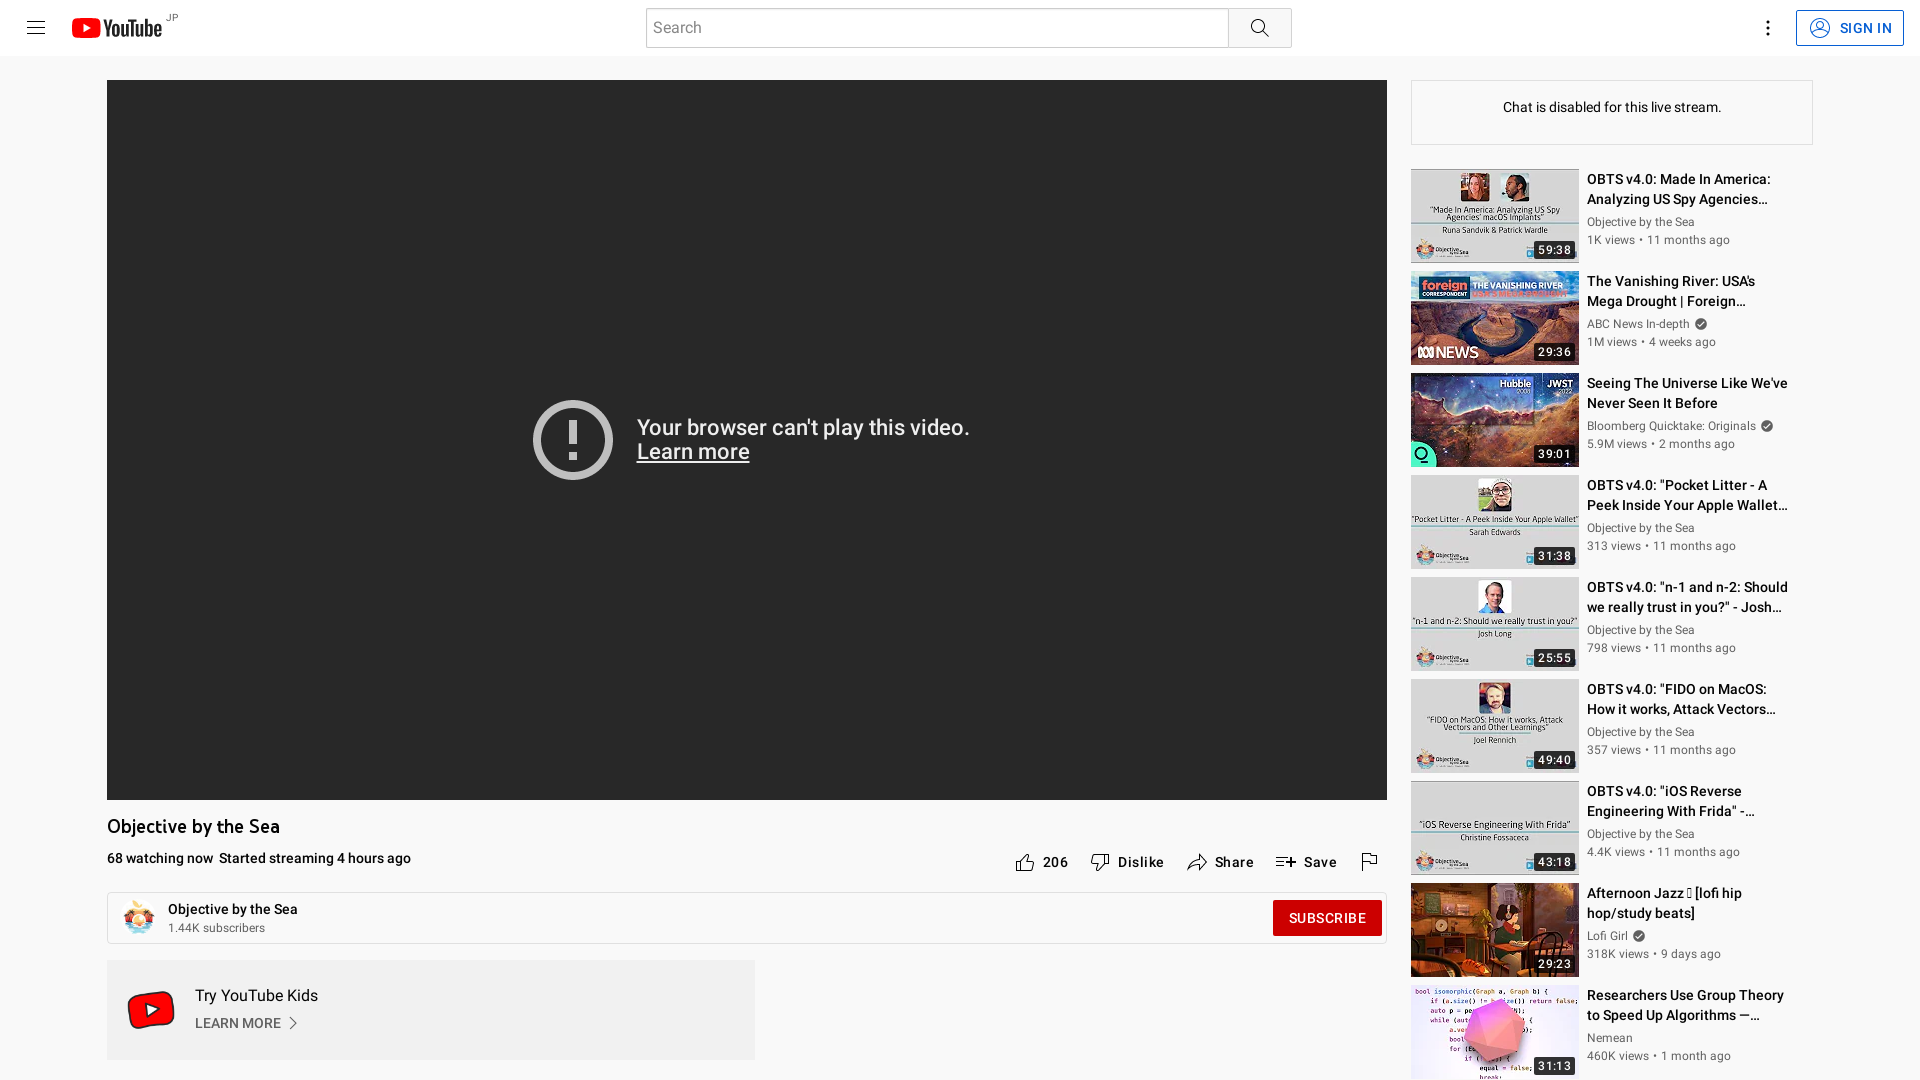1920x1080 pixels.
Task: Save video to playlist
Action: point(1306,862)
